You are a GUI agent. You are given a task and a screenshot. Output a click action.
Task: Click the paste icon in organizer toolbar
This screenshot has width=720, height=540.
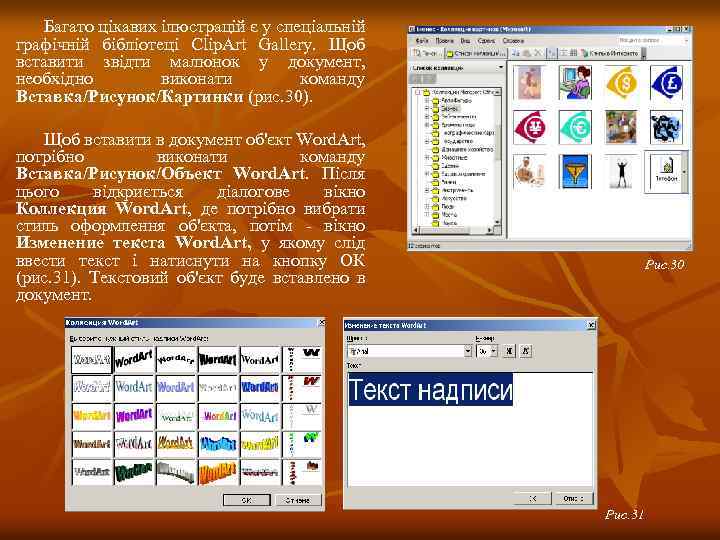coord(527,53)
